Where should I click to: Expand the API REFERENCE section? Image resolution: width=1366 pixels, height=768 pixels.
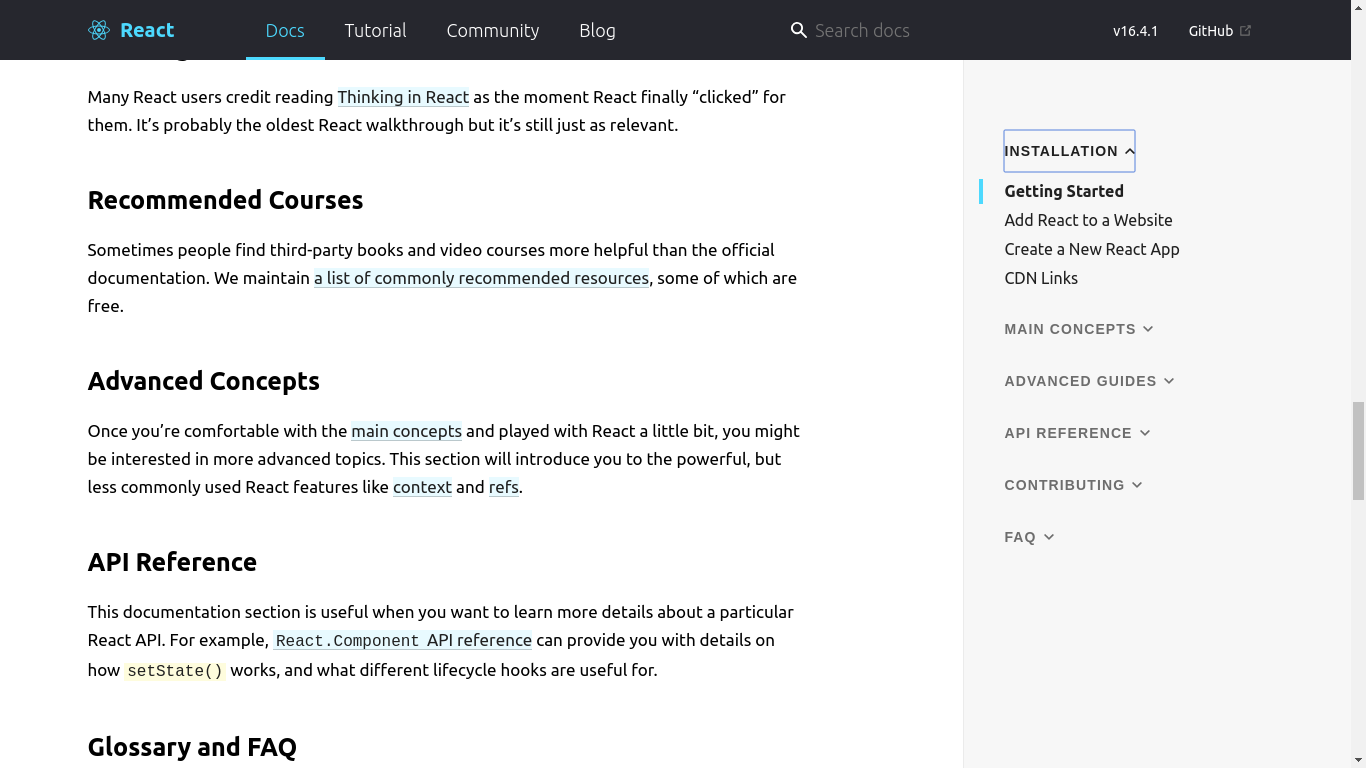pyautogui.click(x=1077, y=433)
